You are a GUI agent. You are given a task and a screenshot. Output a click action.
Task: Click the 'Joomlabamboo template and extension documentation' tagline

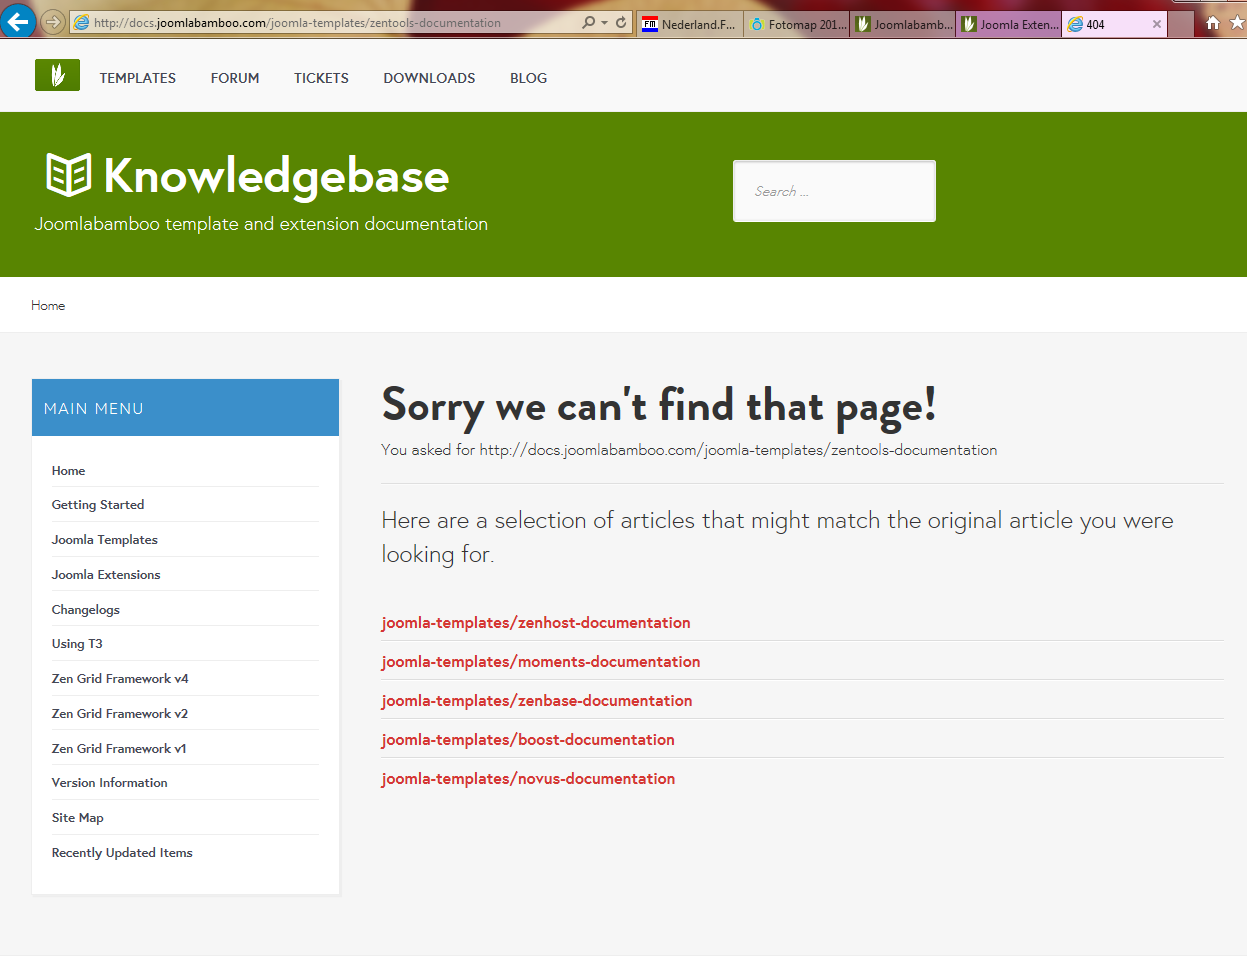point(261,224)
